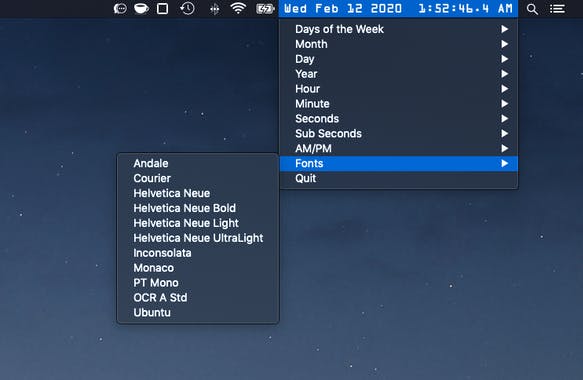
Task: Select Monaco font
Action: (x=198, y=268)
